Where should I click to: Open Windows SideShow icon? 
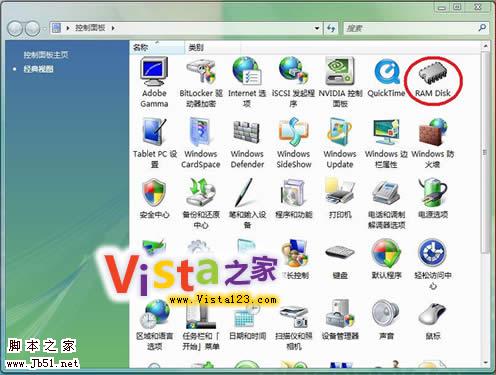293,132
